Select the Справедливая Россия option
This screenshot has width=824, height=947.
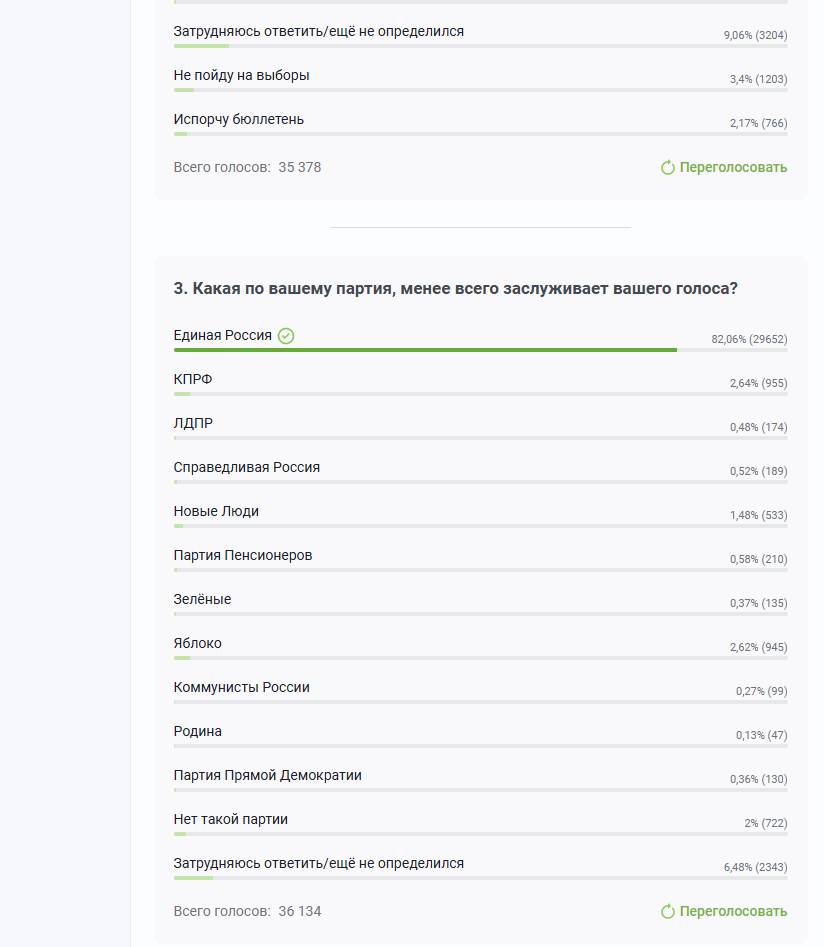246,467
